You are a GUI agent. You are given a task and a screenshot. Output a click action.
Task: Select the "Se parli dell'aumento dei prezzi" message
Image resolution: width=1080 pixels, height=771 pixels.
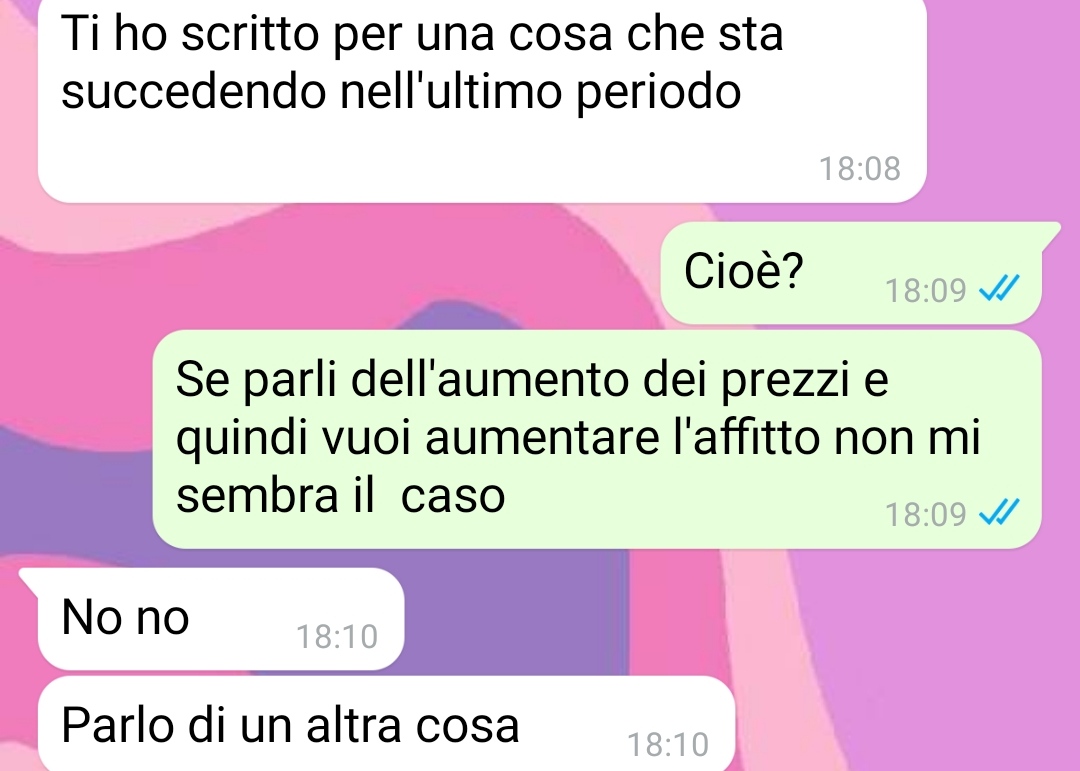[596, 439]
